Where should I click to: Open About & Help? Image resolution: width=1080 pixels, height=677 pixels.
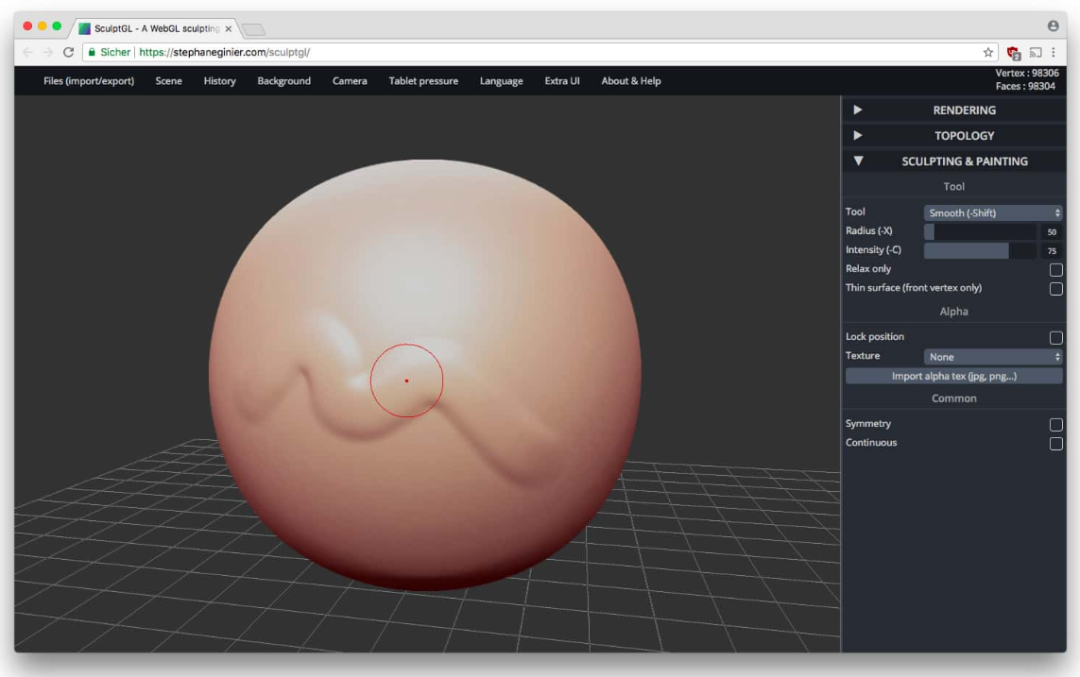631,81
